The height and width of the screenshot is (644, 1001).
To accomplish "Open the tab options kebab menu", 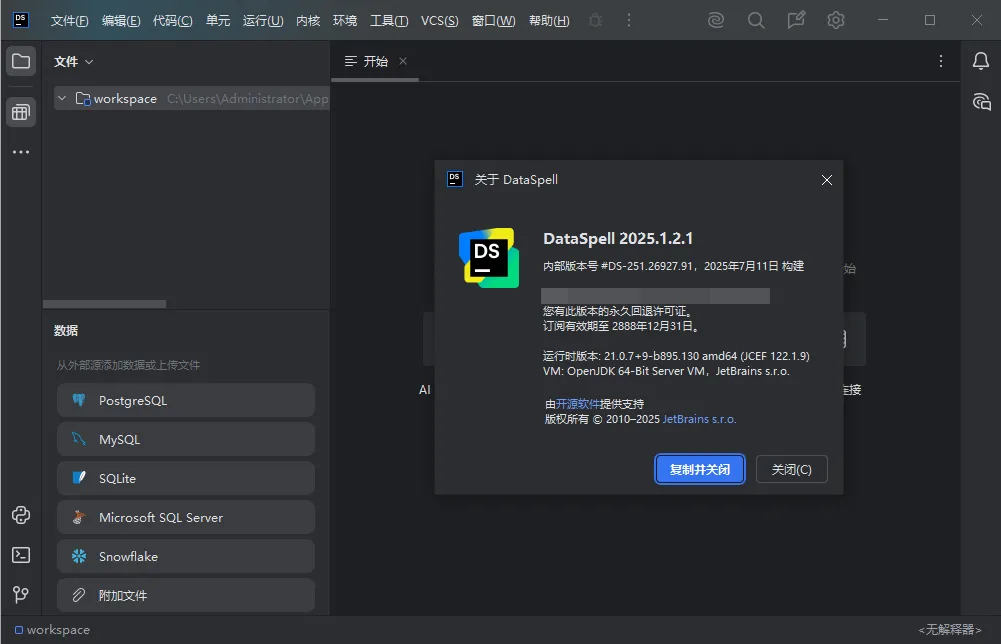I will (940, 62).
